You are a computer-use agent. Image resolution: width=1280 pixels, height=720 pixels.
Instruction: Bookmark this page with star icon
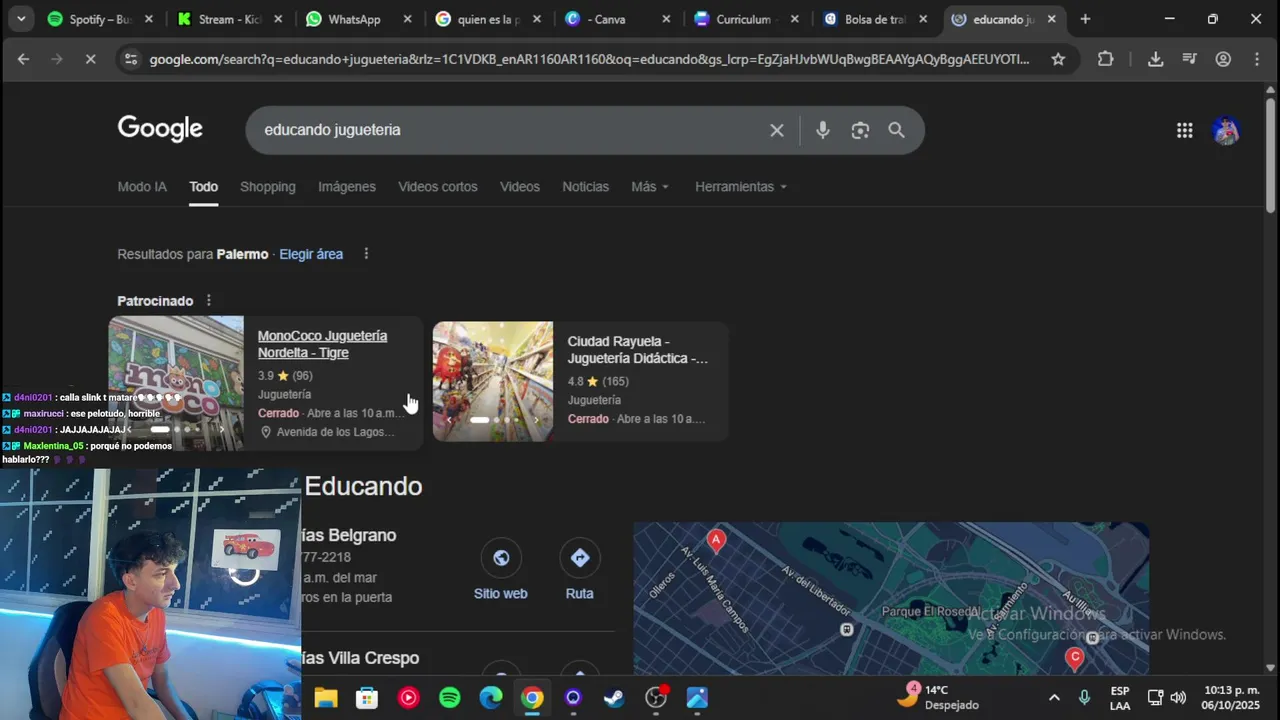point(1058,59)
